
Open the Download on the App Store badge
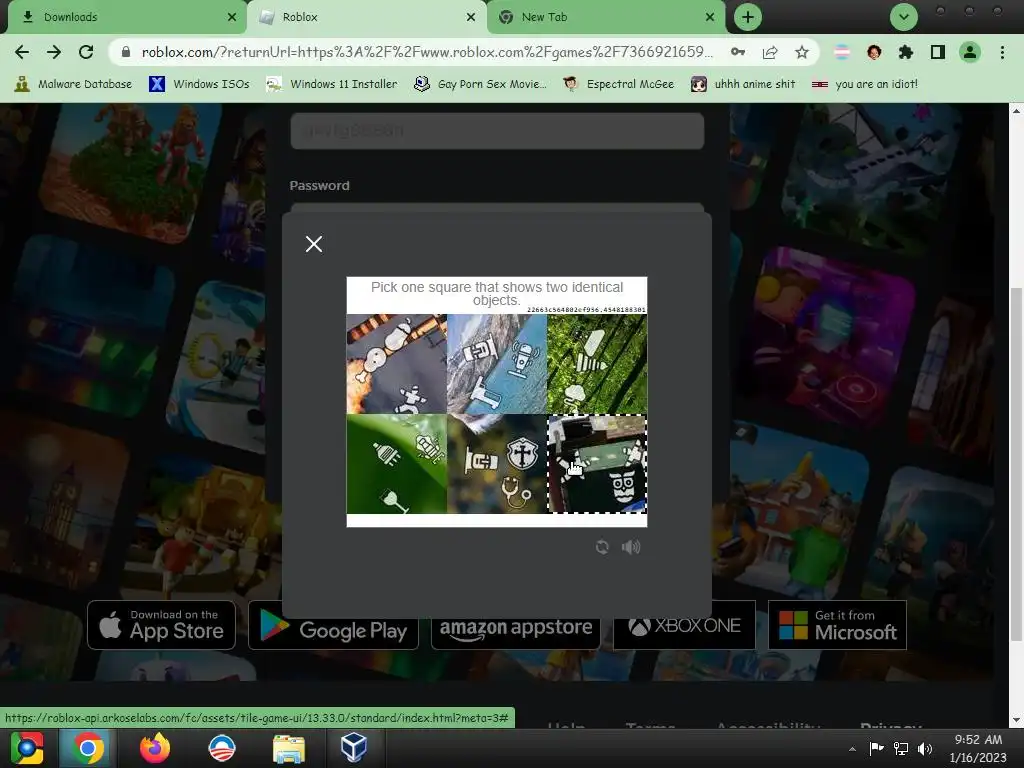pyautogui.click(x=161, y=625)
